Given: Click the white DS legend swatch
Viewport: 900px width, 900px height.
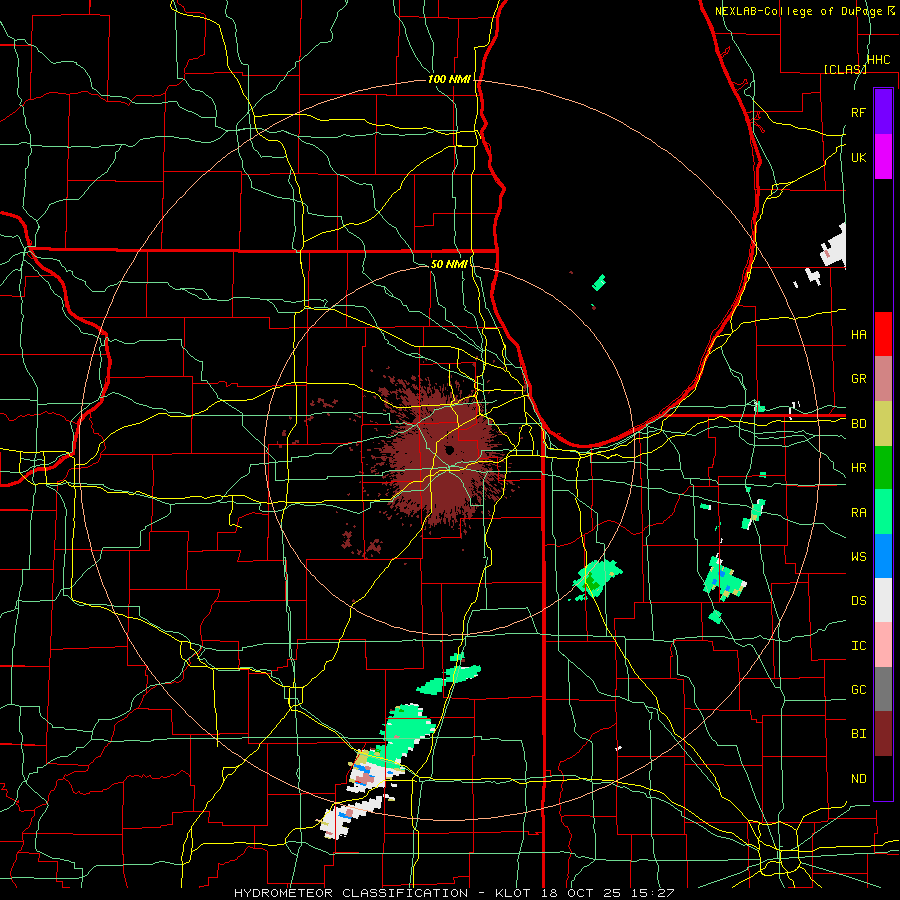Looking at the screenshot, I should [883, 600].
